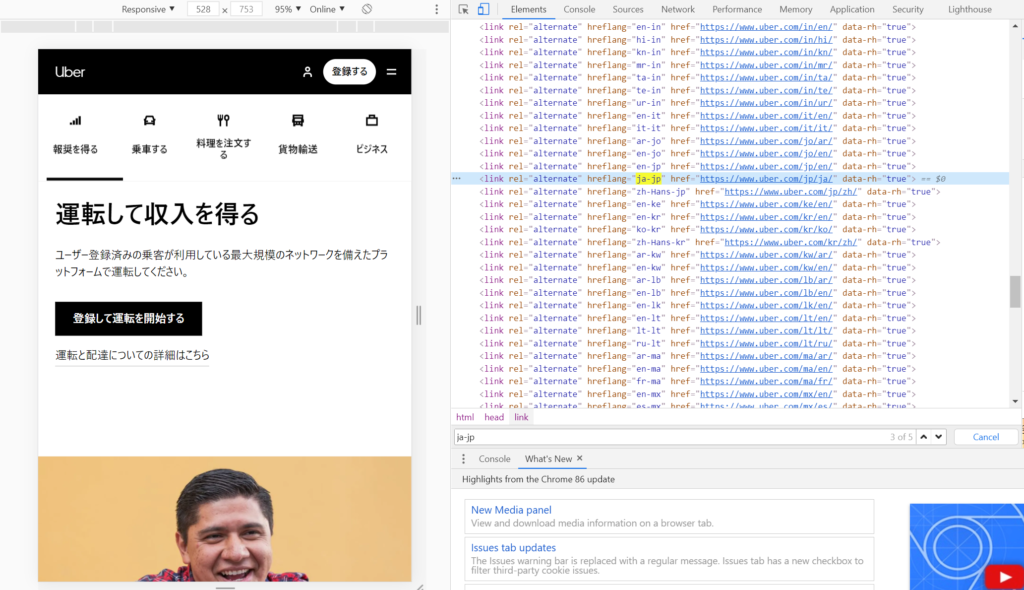Viewport: 1024px width, 590px height.
Task: Open the New Media panel link
Action: click(511, 510)
